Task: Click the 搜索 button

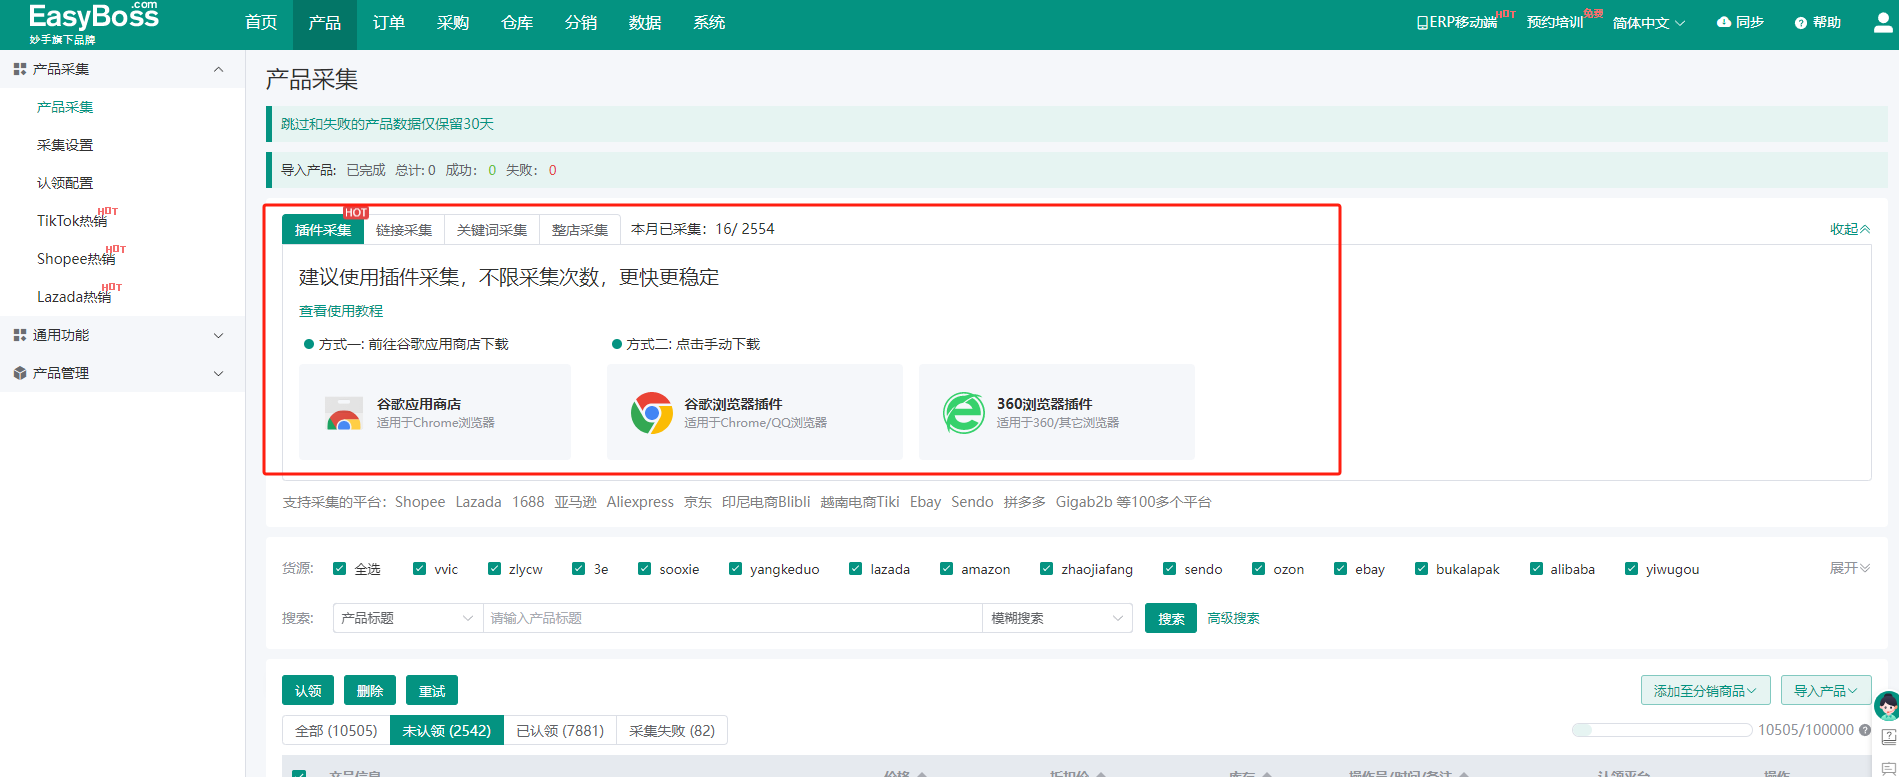Action: 1171,618
